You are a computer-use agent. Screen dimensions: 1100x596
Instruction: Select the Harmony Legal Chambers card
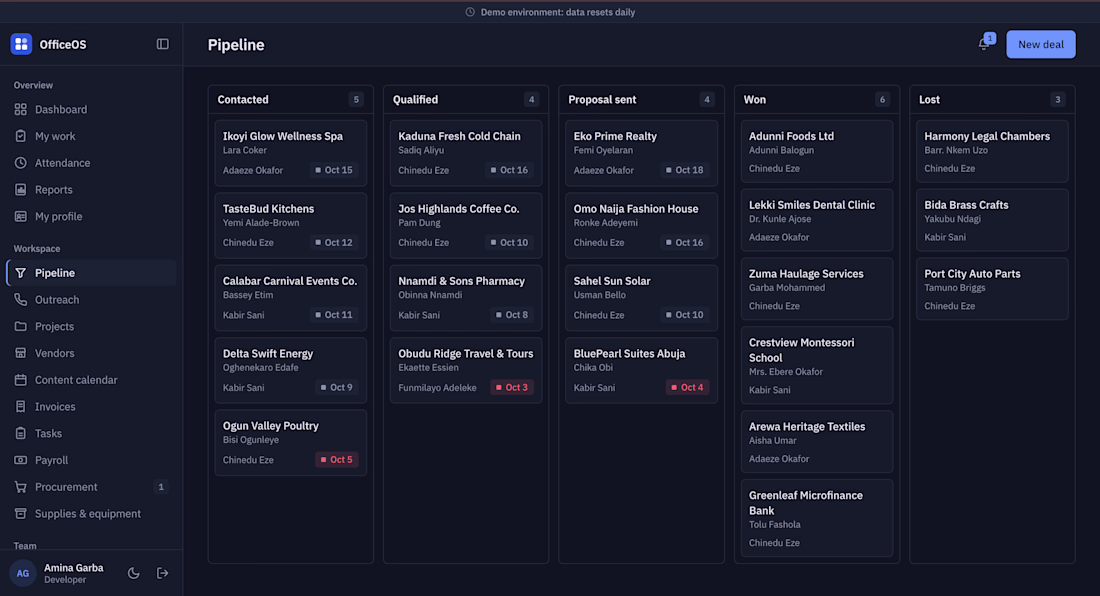(x=992, y=151)
